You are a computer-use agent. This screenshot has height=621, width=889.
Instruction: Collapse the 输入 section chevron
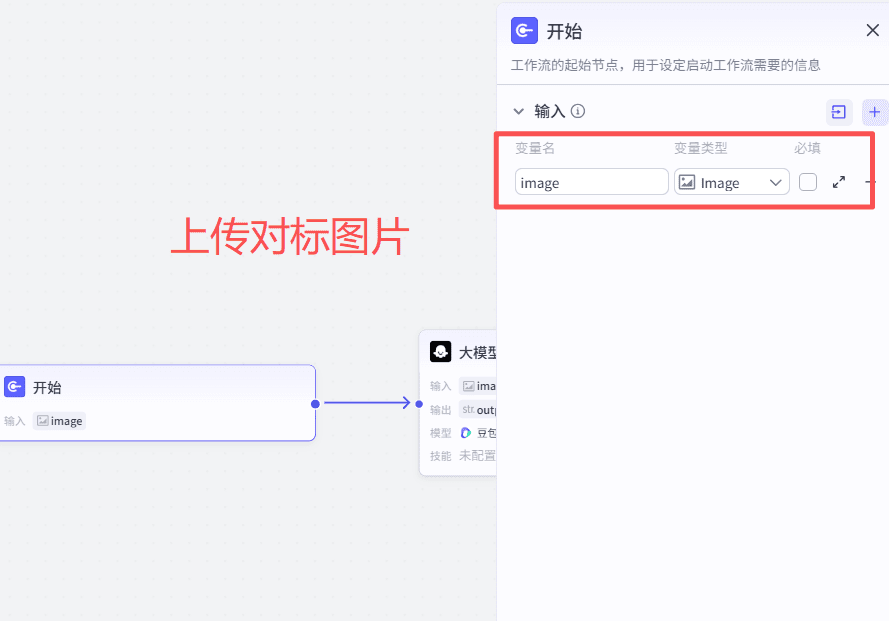518,112
